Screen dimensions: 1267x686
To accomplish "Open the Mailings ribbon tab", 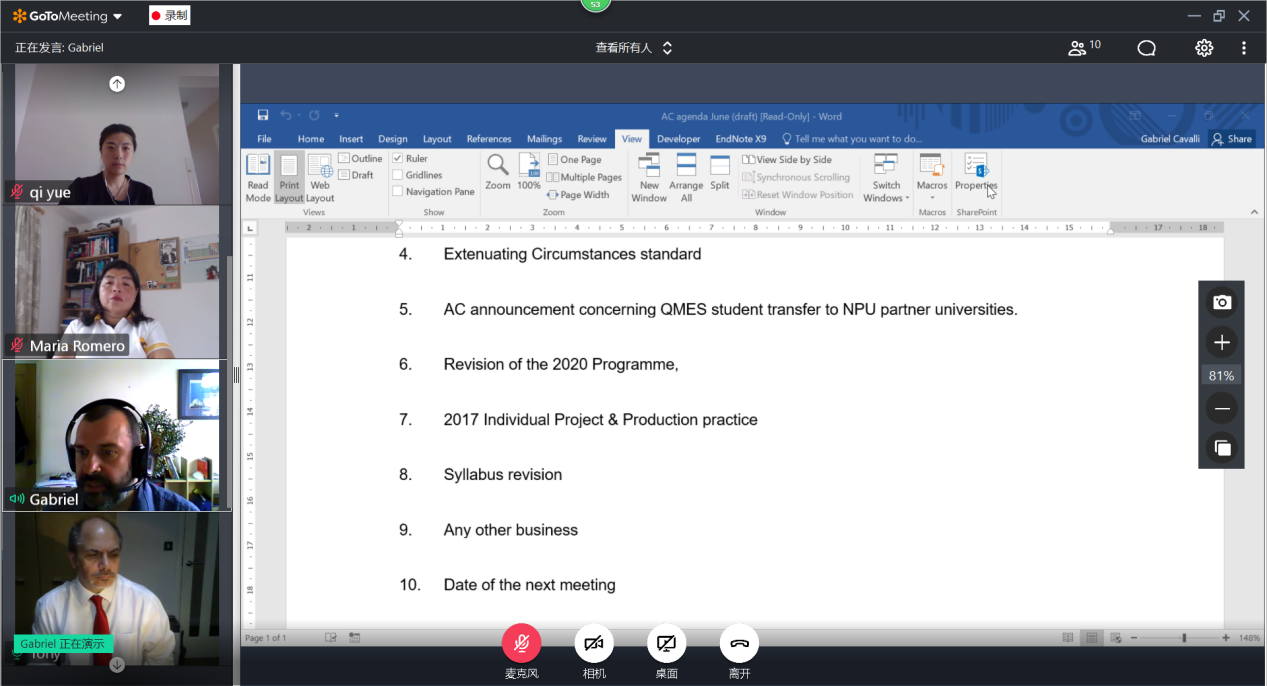I will (x=545, y=139).
